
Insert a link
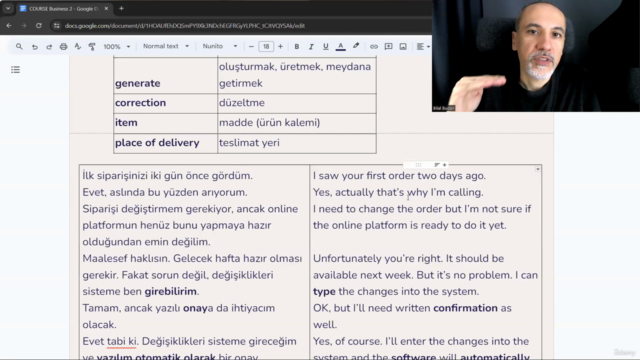point(374,47)
